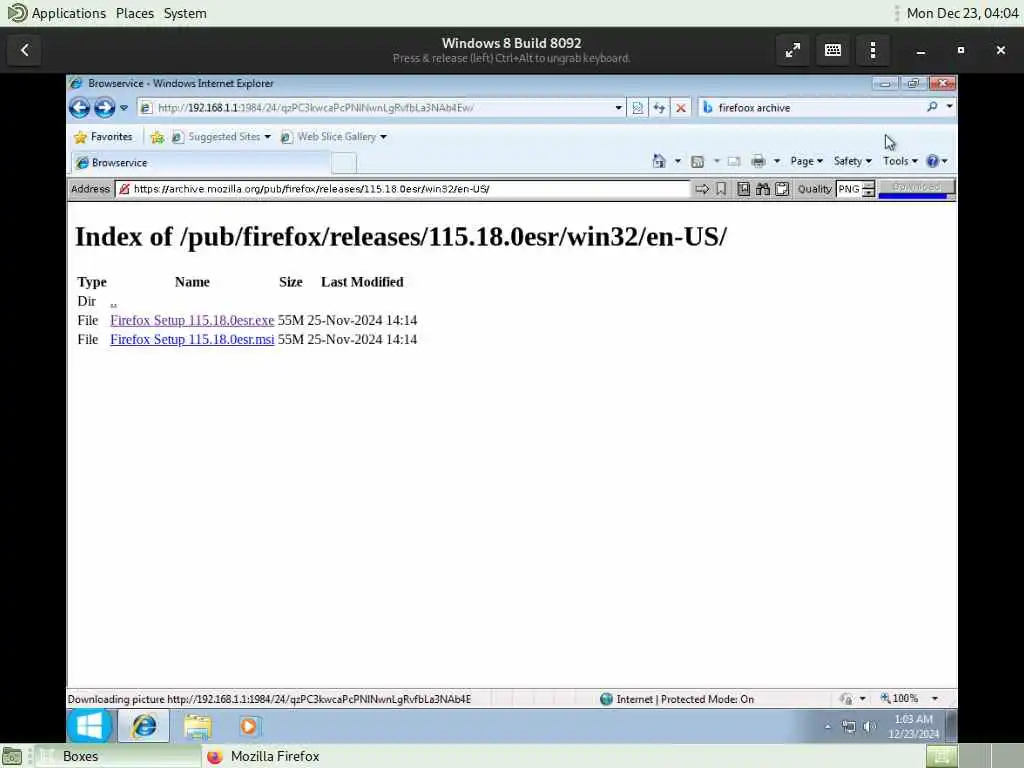Expand zoom level dropdown arrow in status bar
Screen dimensions: 1024x768
pos(935,698)
